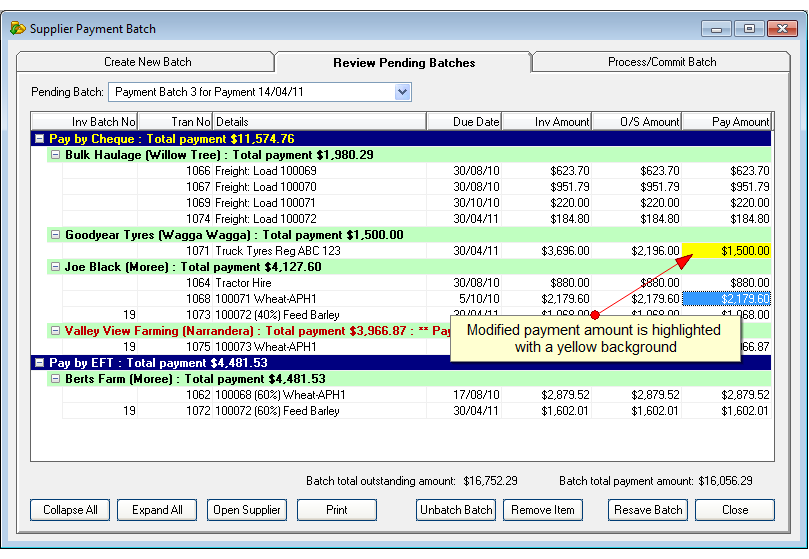The width and height of the screenshot is (809, 559).
Task: Open the Process/Commit Batch tab
Action: pyautogui.click(x=662, y=62)
